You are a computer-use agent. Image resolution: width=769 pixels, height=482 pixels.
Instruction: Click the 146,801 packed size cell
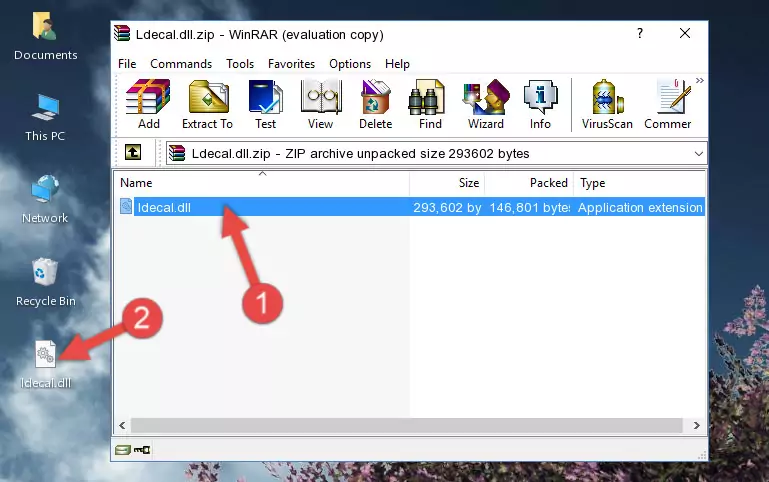[x=530, y=207]
